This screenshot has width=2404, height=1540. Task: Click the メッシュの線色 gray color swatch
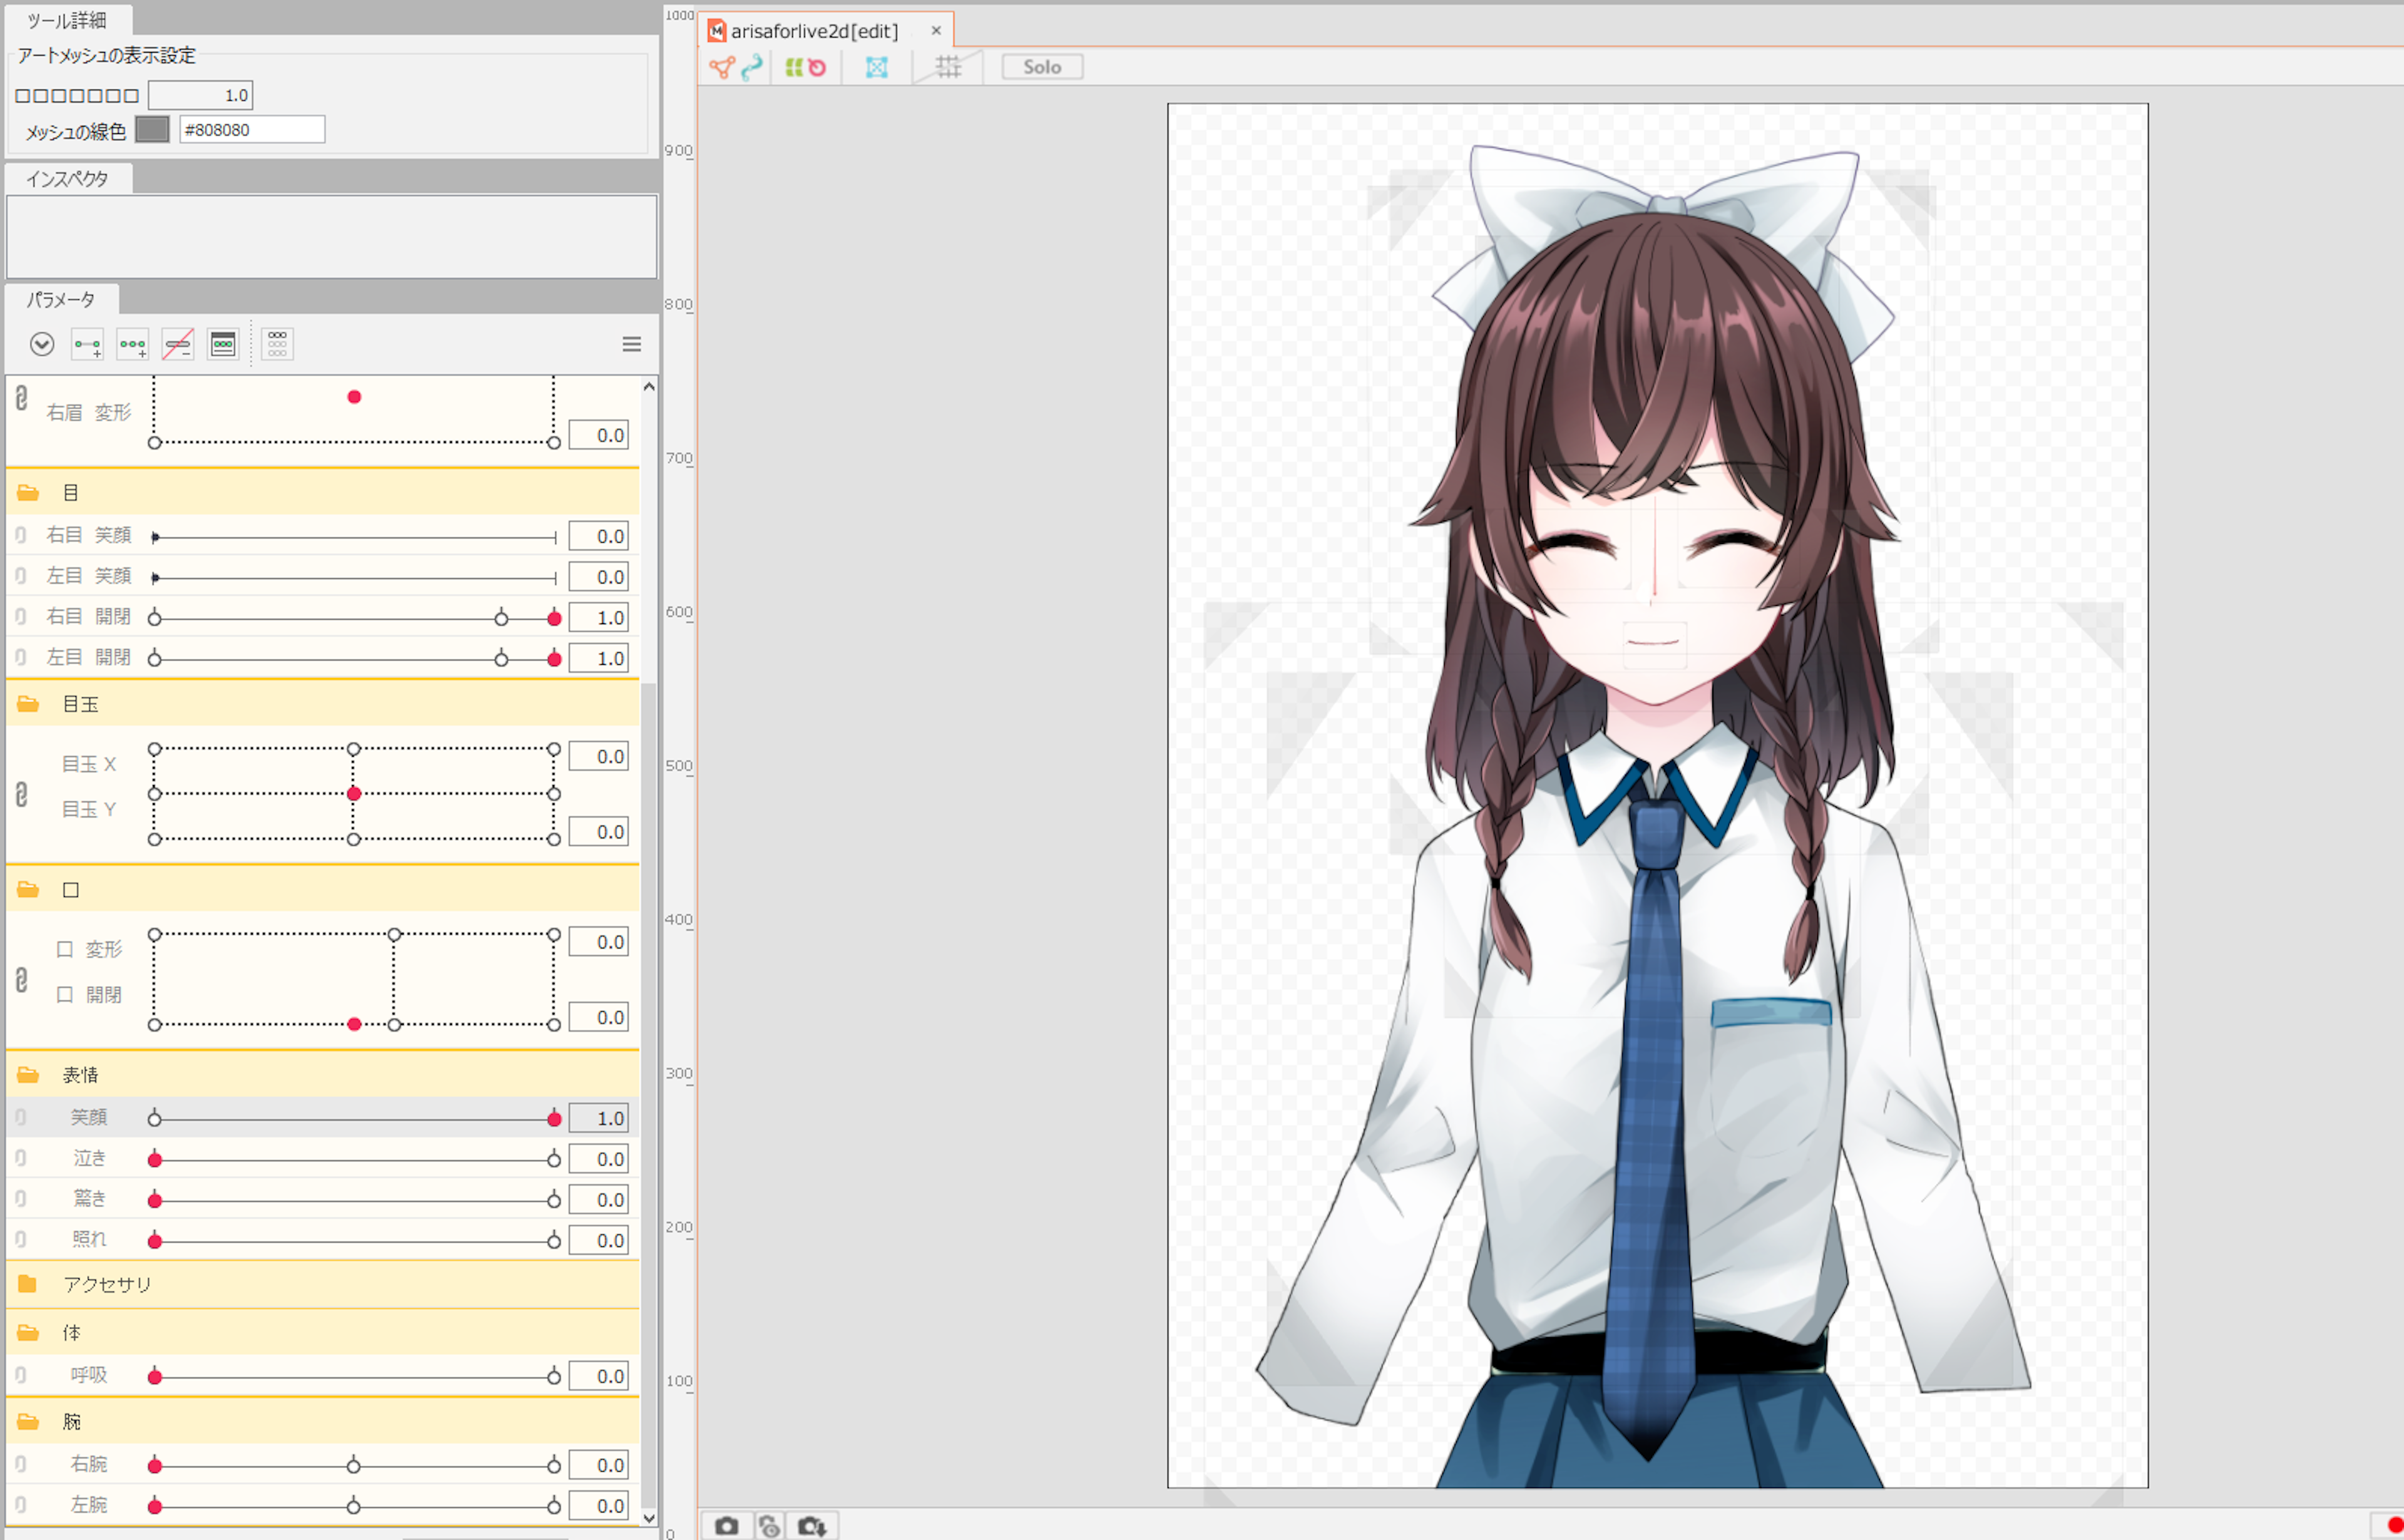click(152, 129)
